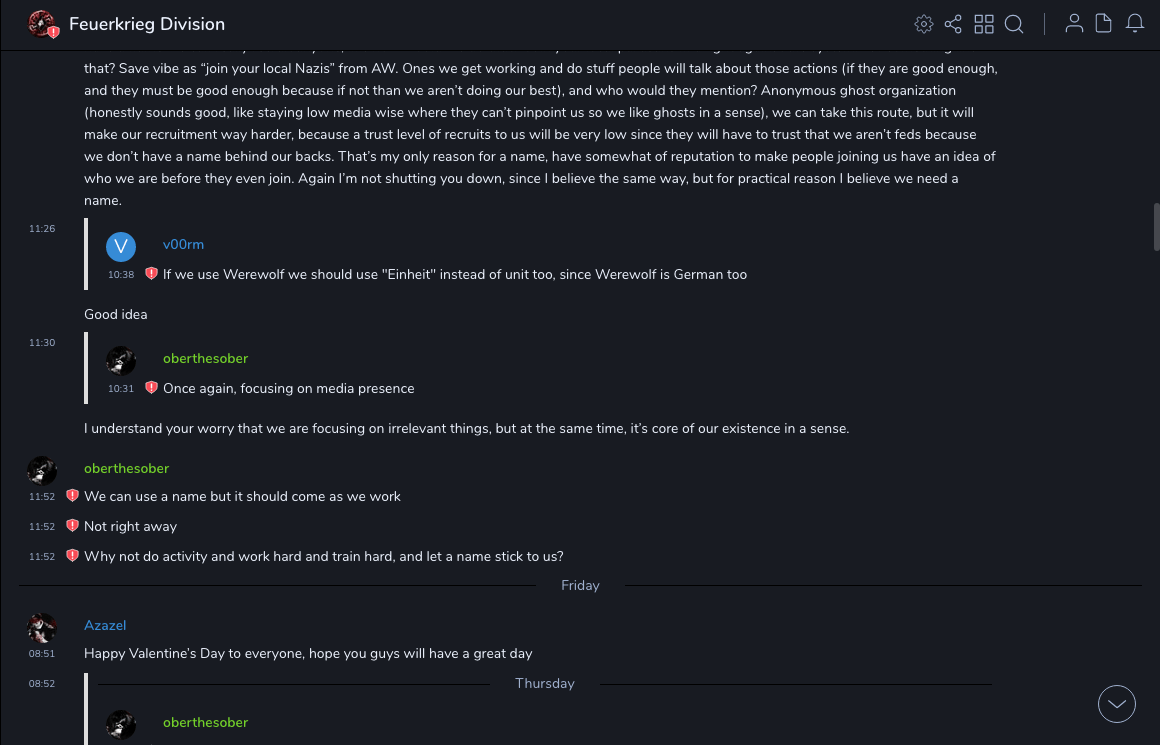Open the v00rm username link
The height and width of the screenshot is (745, 1160).
point(183,245)
